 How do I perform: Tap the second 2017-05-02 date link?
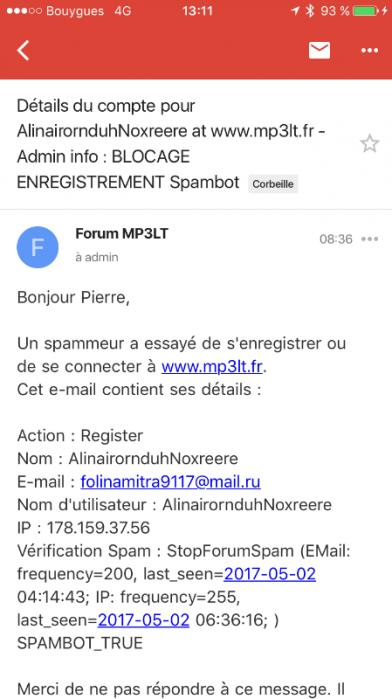[x=144, y=620]
